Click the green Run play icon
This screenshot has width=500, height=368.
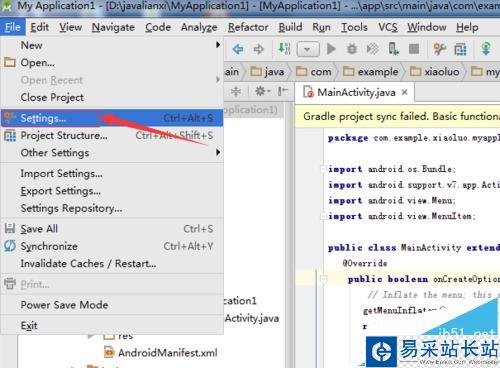coord(331,49)
